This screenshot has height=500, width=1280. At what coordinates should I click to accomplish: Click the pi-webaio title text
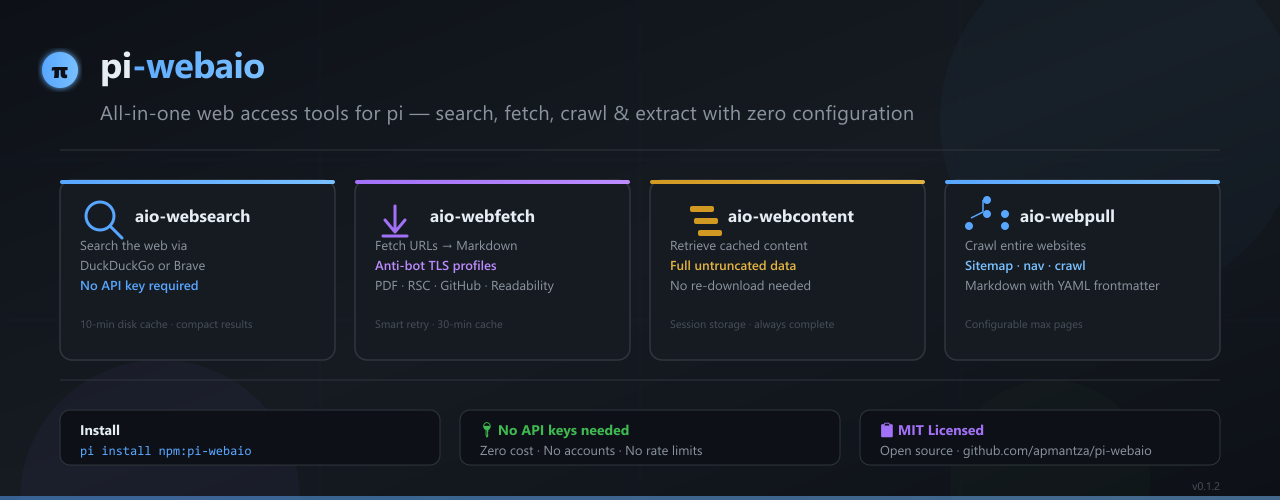coord(182,67)
